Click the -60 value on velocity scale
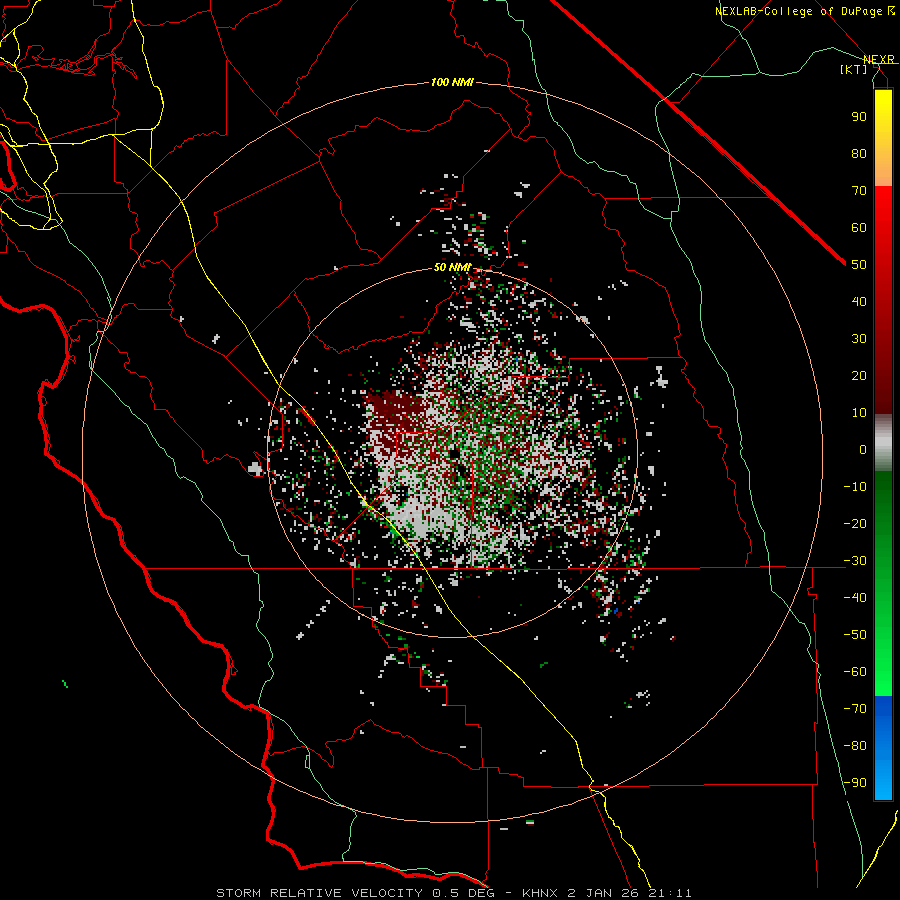 pyautogui.click(x=855, y=672)
